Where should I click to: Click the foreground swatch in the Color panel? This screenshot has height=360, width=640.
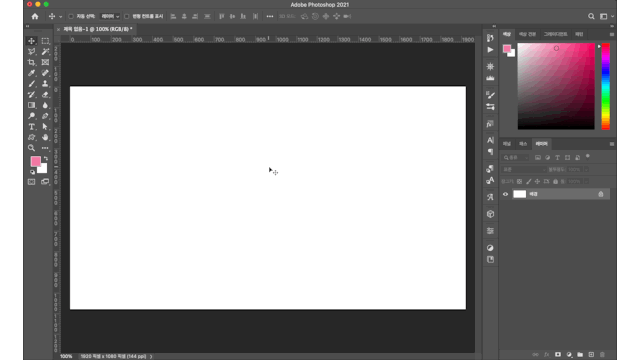[507, 49]
